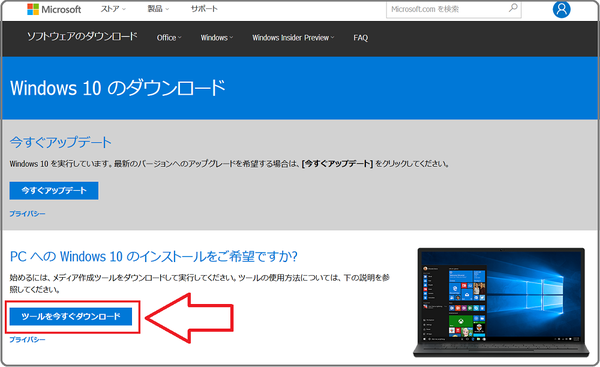This screenshot has width=600, height=367.
Task: Expand Windows Insider Preview dropdown
Action: pos(293,38)
